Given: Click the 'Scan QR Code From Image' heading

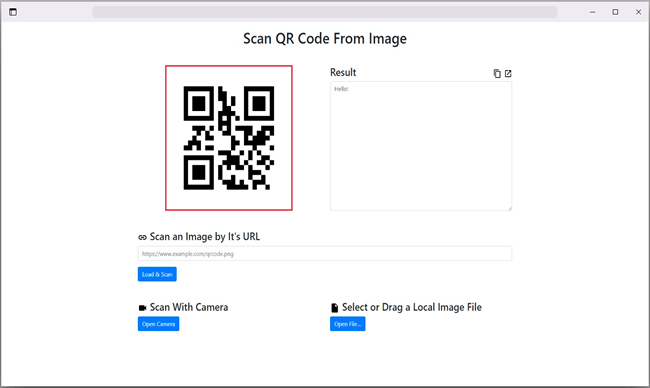Looking at the screenshot, I should [x=325, y=39].
